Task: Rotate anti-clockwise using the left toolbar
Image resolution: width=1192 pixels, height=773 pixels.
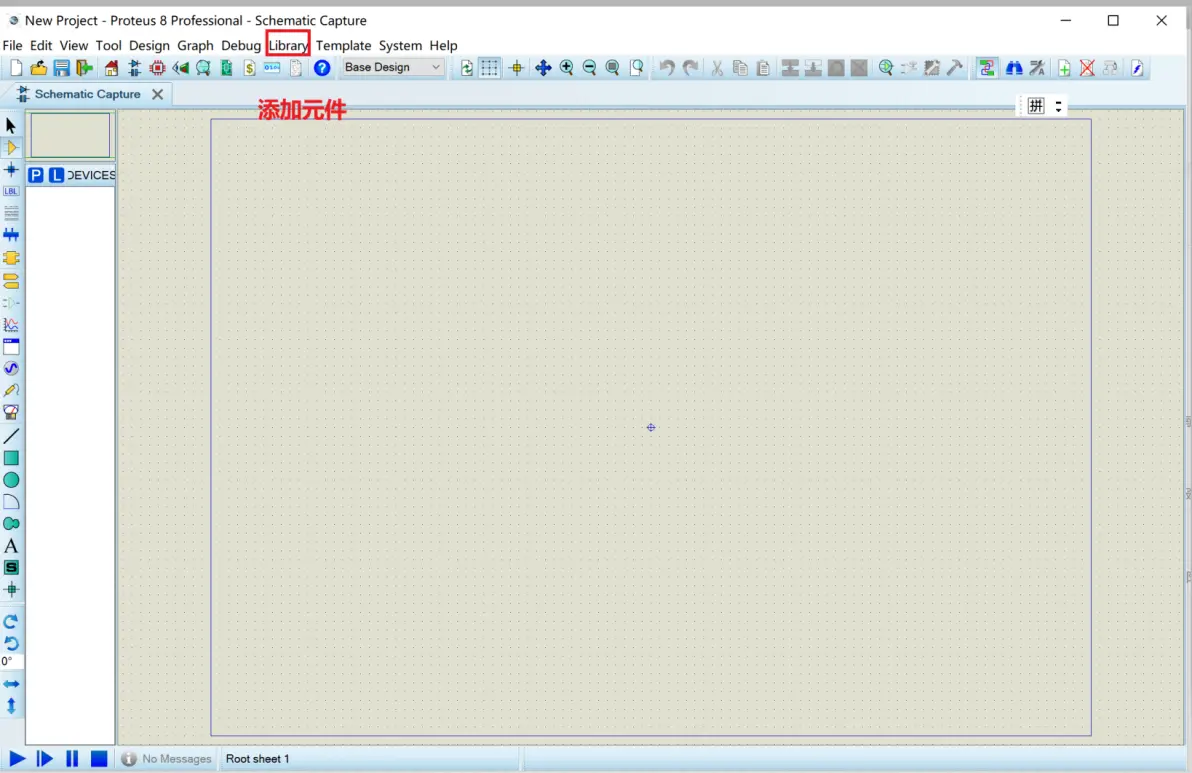Action: coord(11,643)
